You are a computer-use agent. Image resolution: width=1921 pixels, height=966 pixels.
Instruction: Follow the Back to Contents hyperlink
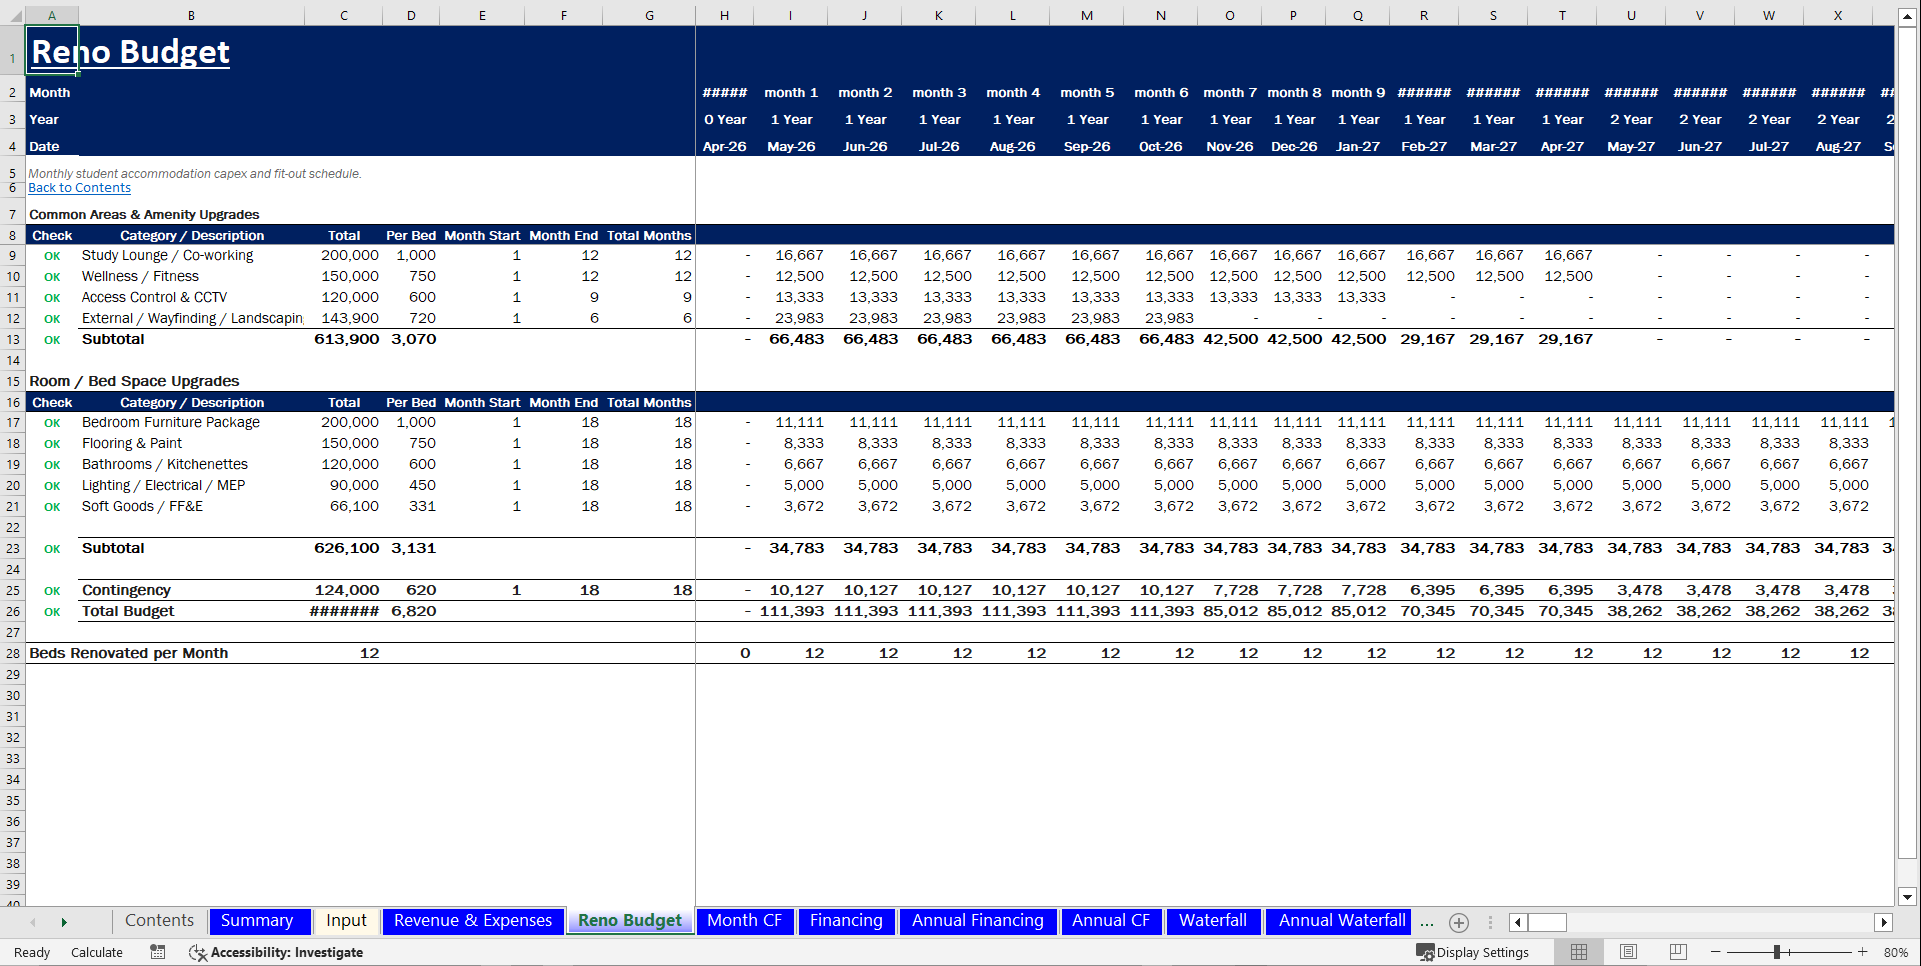click(79, 187)
